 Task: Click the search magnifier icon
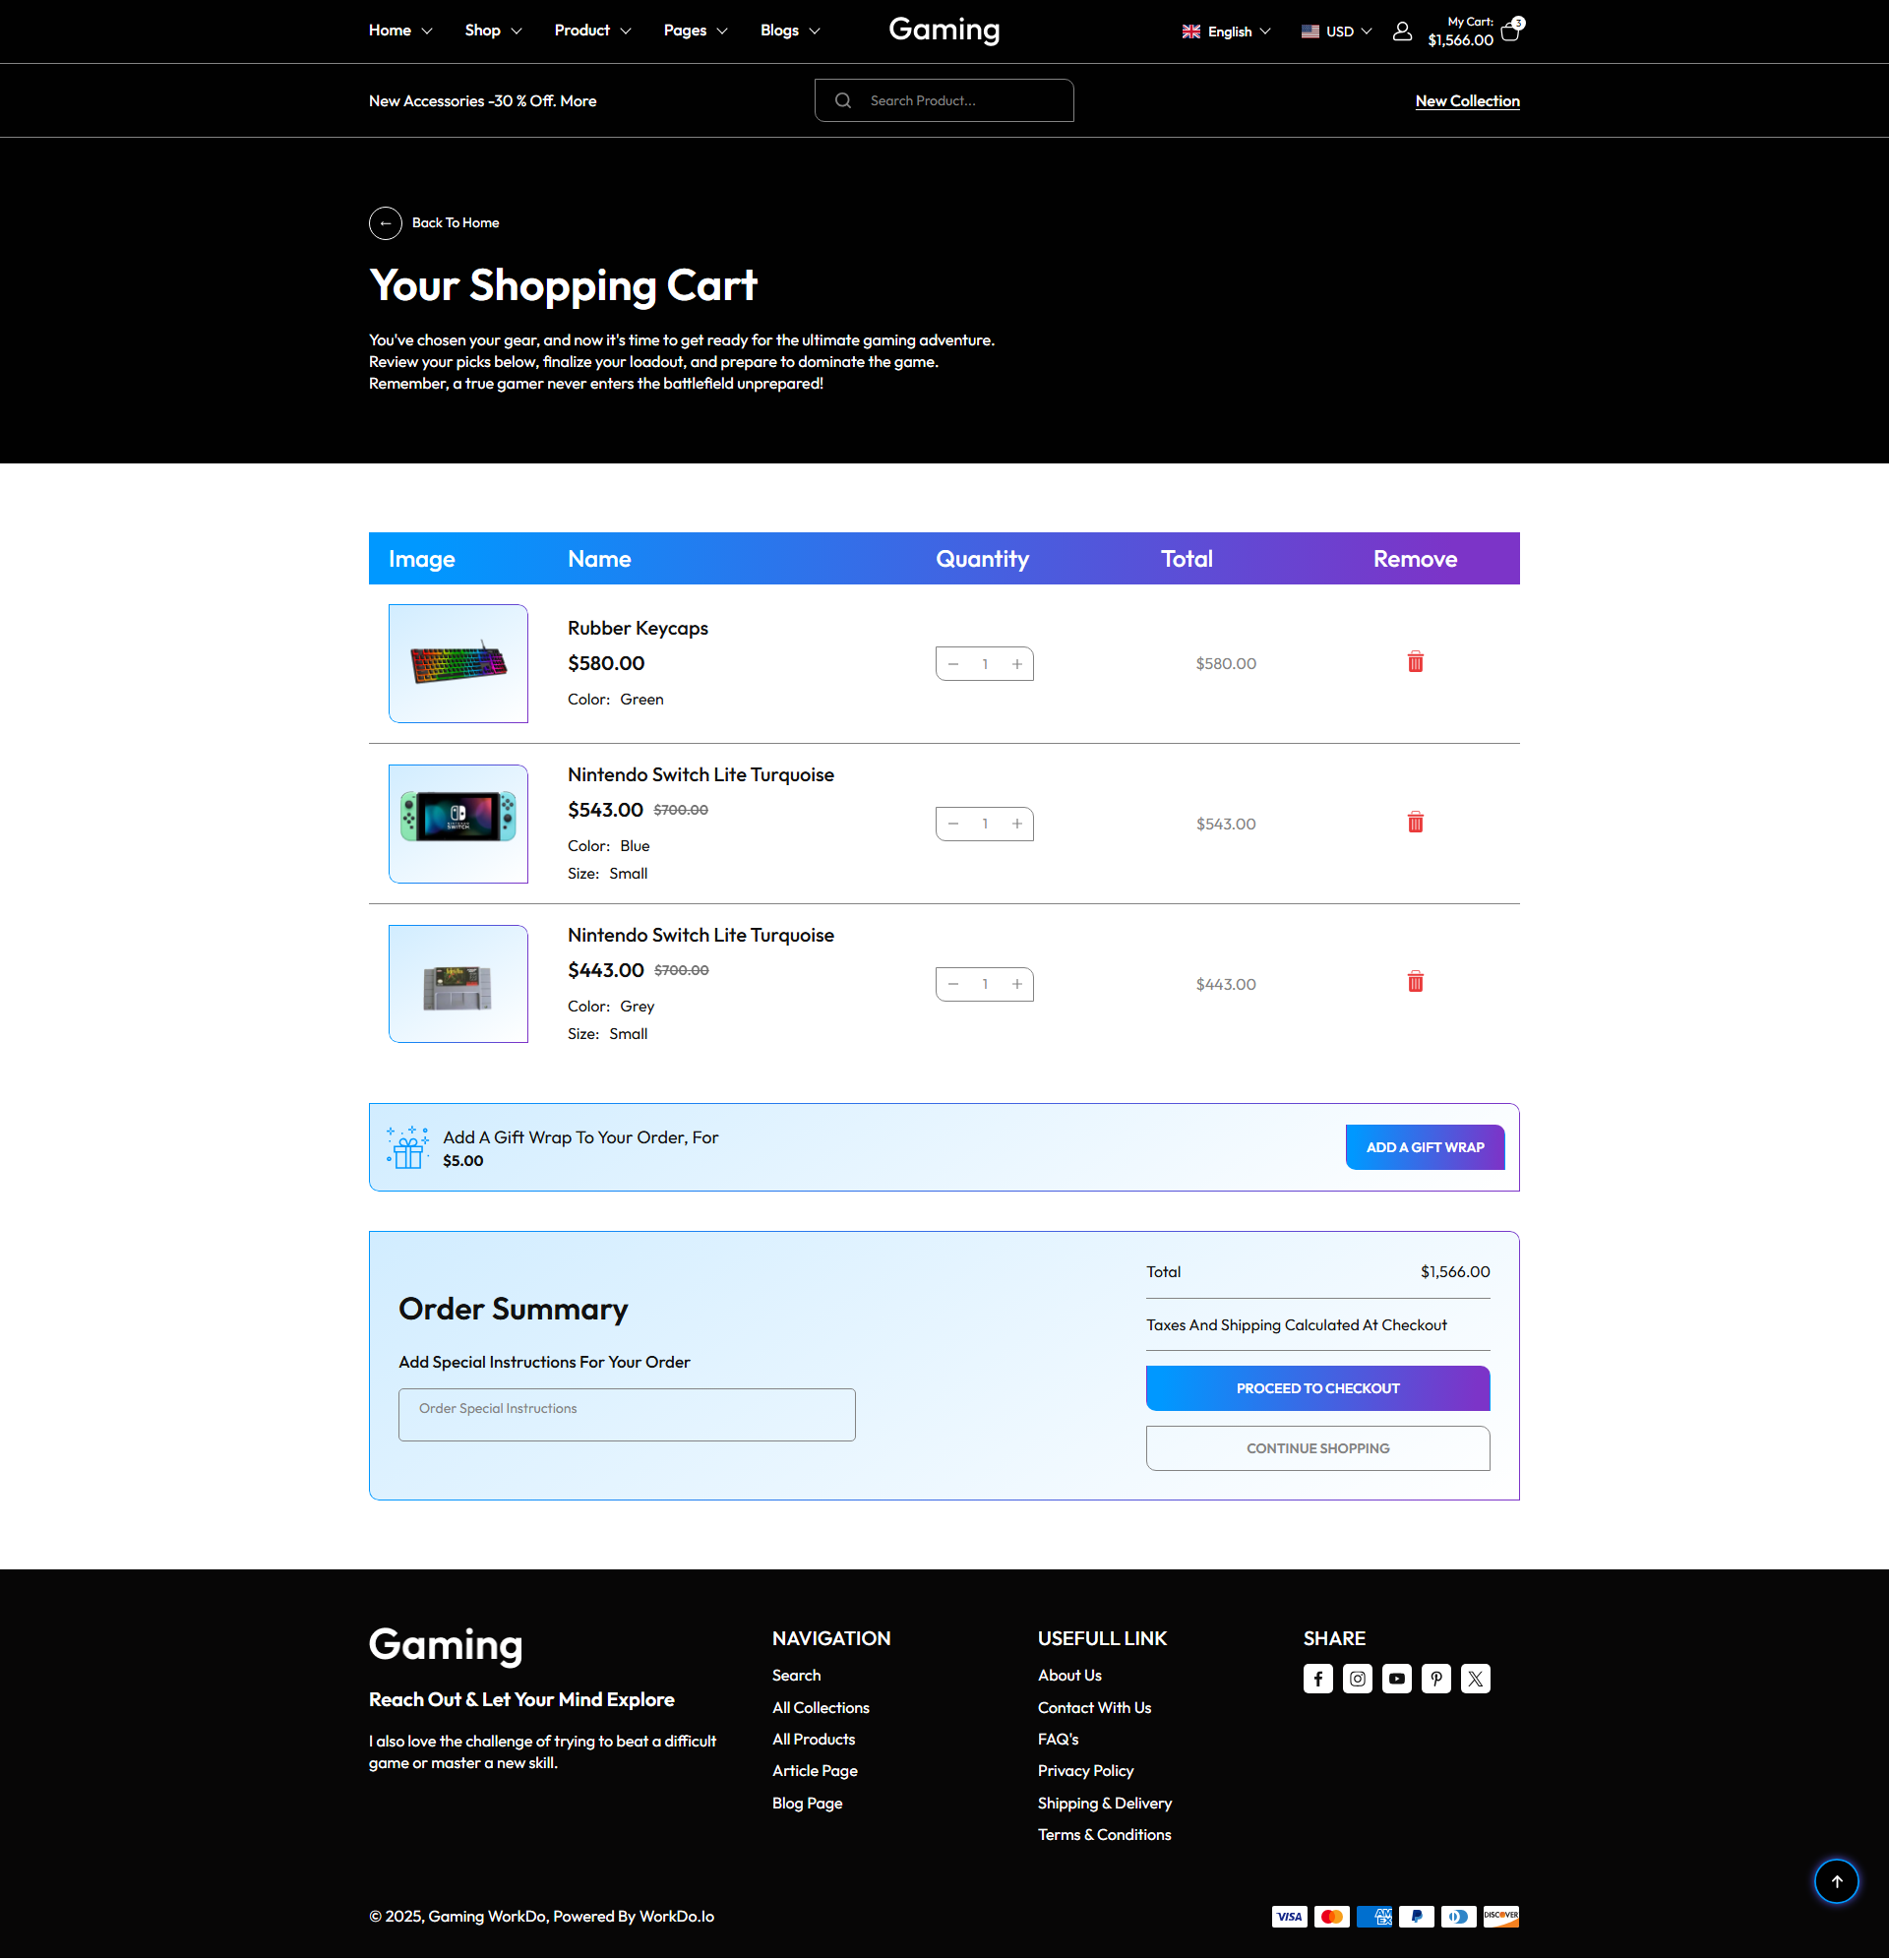pyautogui.click(x=843, y=100)
